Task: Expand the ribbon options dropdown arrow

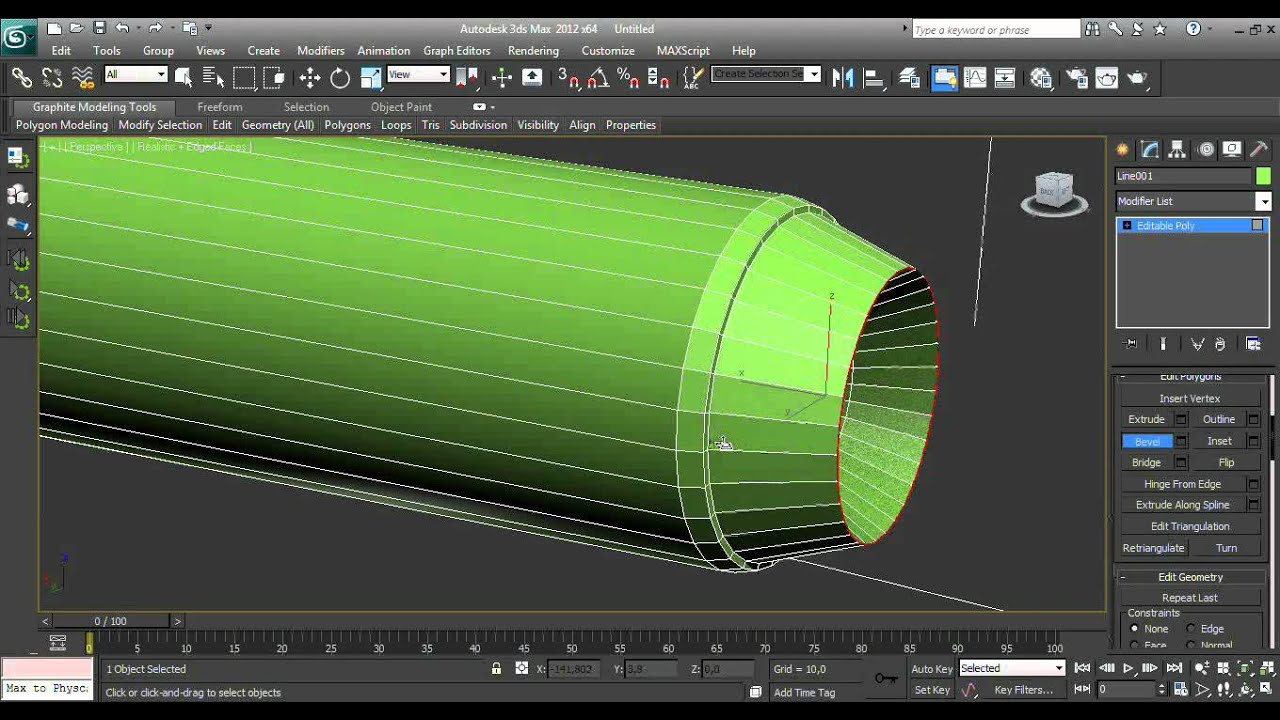Action: 492,107
